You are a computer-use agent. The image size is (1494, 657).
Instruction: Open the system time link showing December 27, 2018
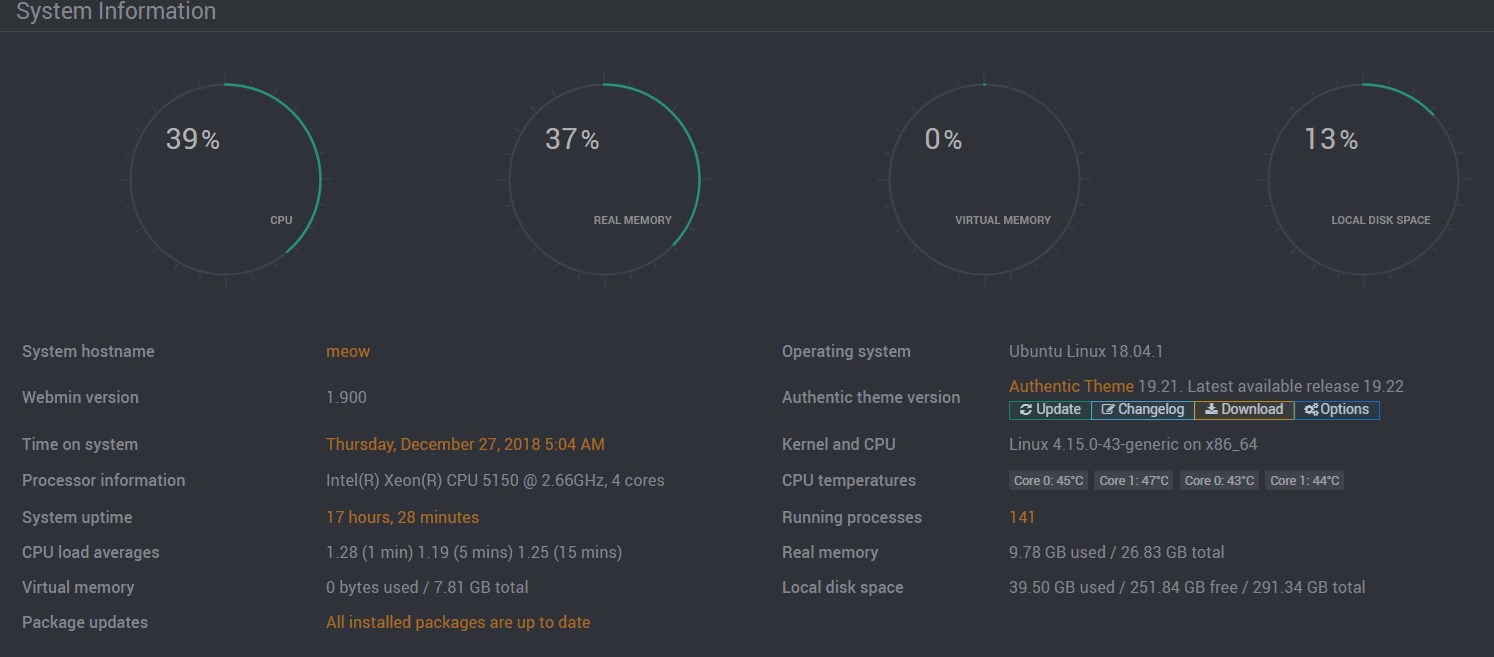(x=465, y=444)
